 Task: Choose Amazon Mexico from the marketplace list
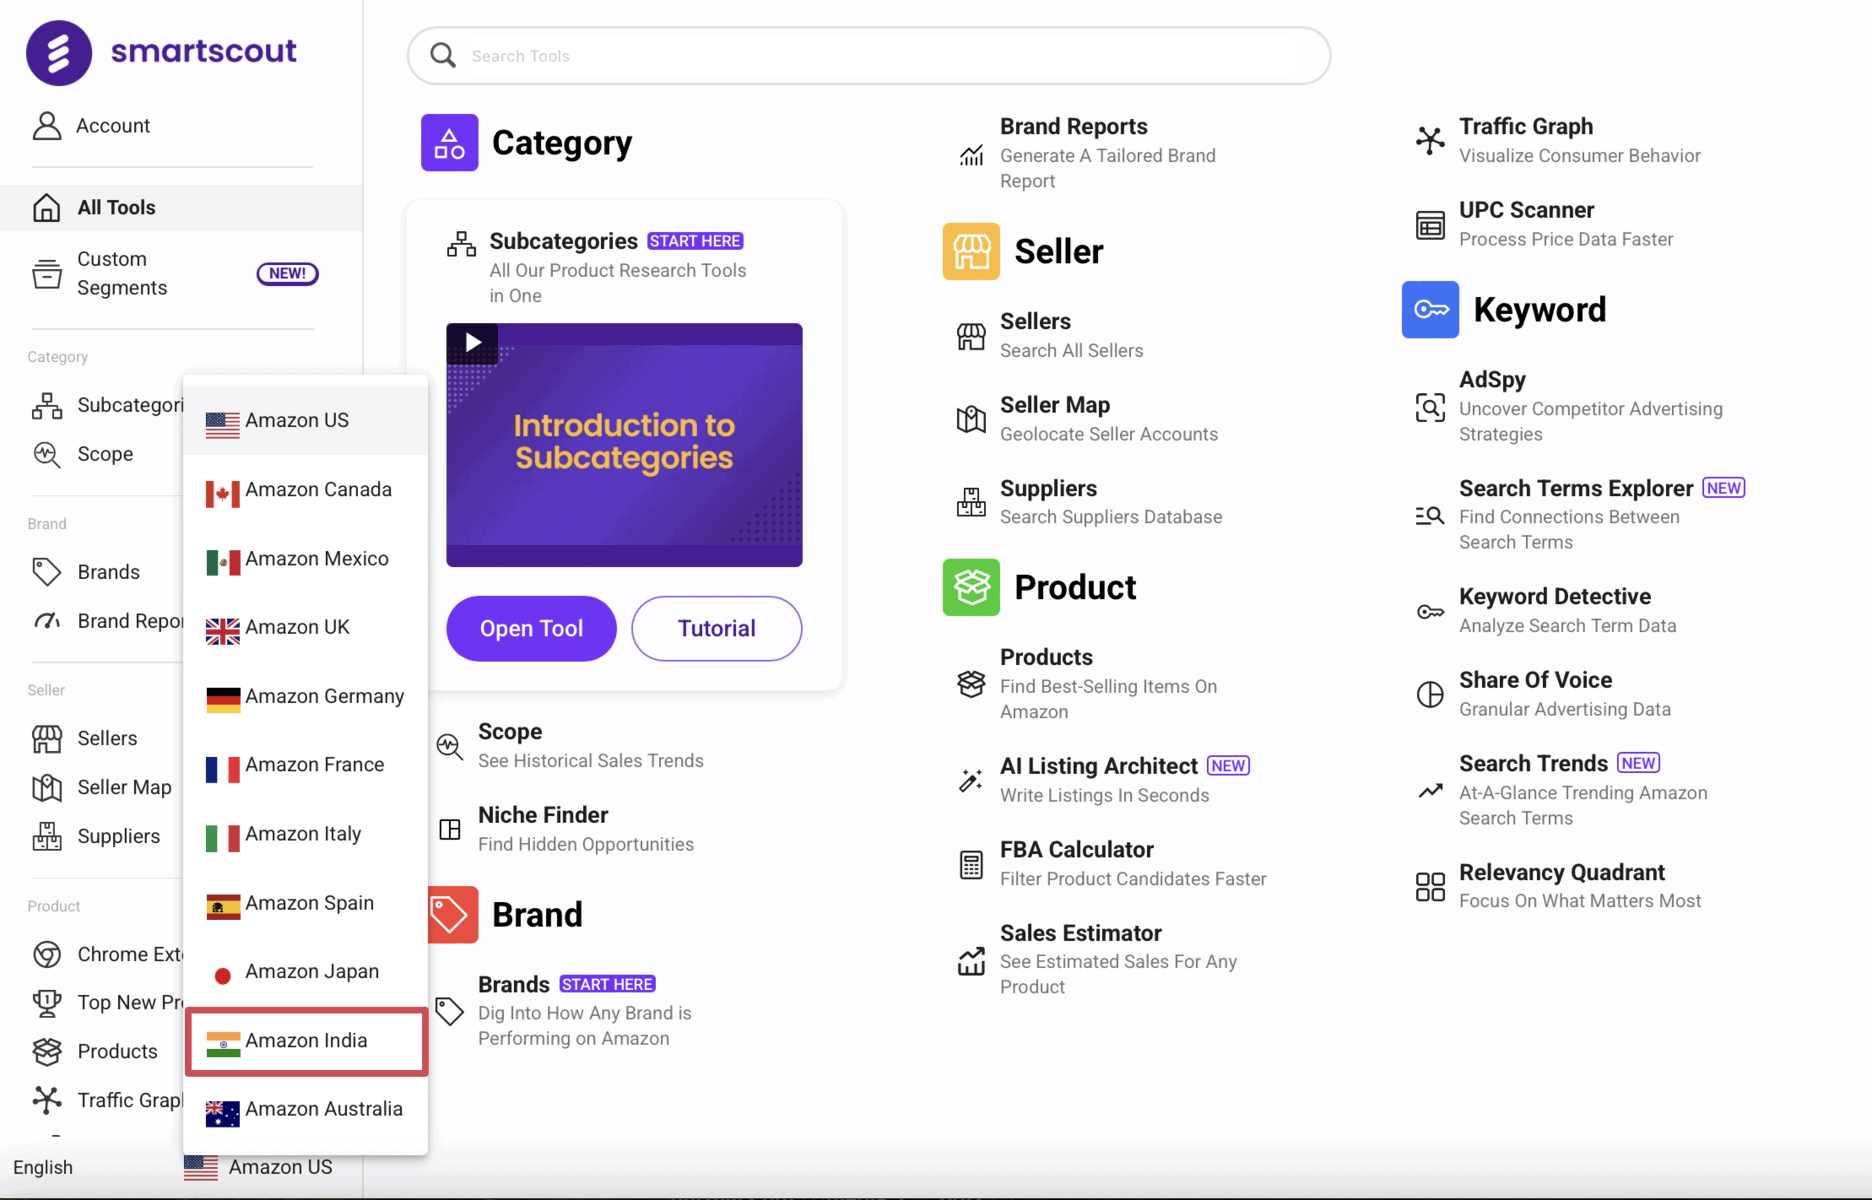point(306,559)
